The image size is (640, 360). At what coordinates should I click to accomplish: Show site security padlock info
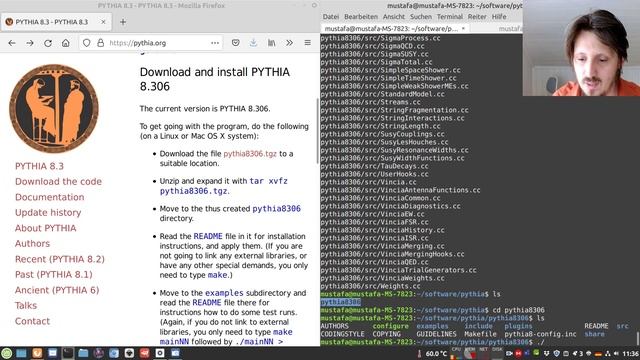100,43
